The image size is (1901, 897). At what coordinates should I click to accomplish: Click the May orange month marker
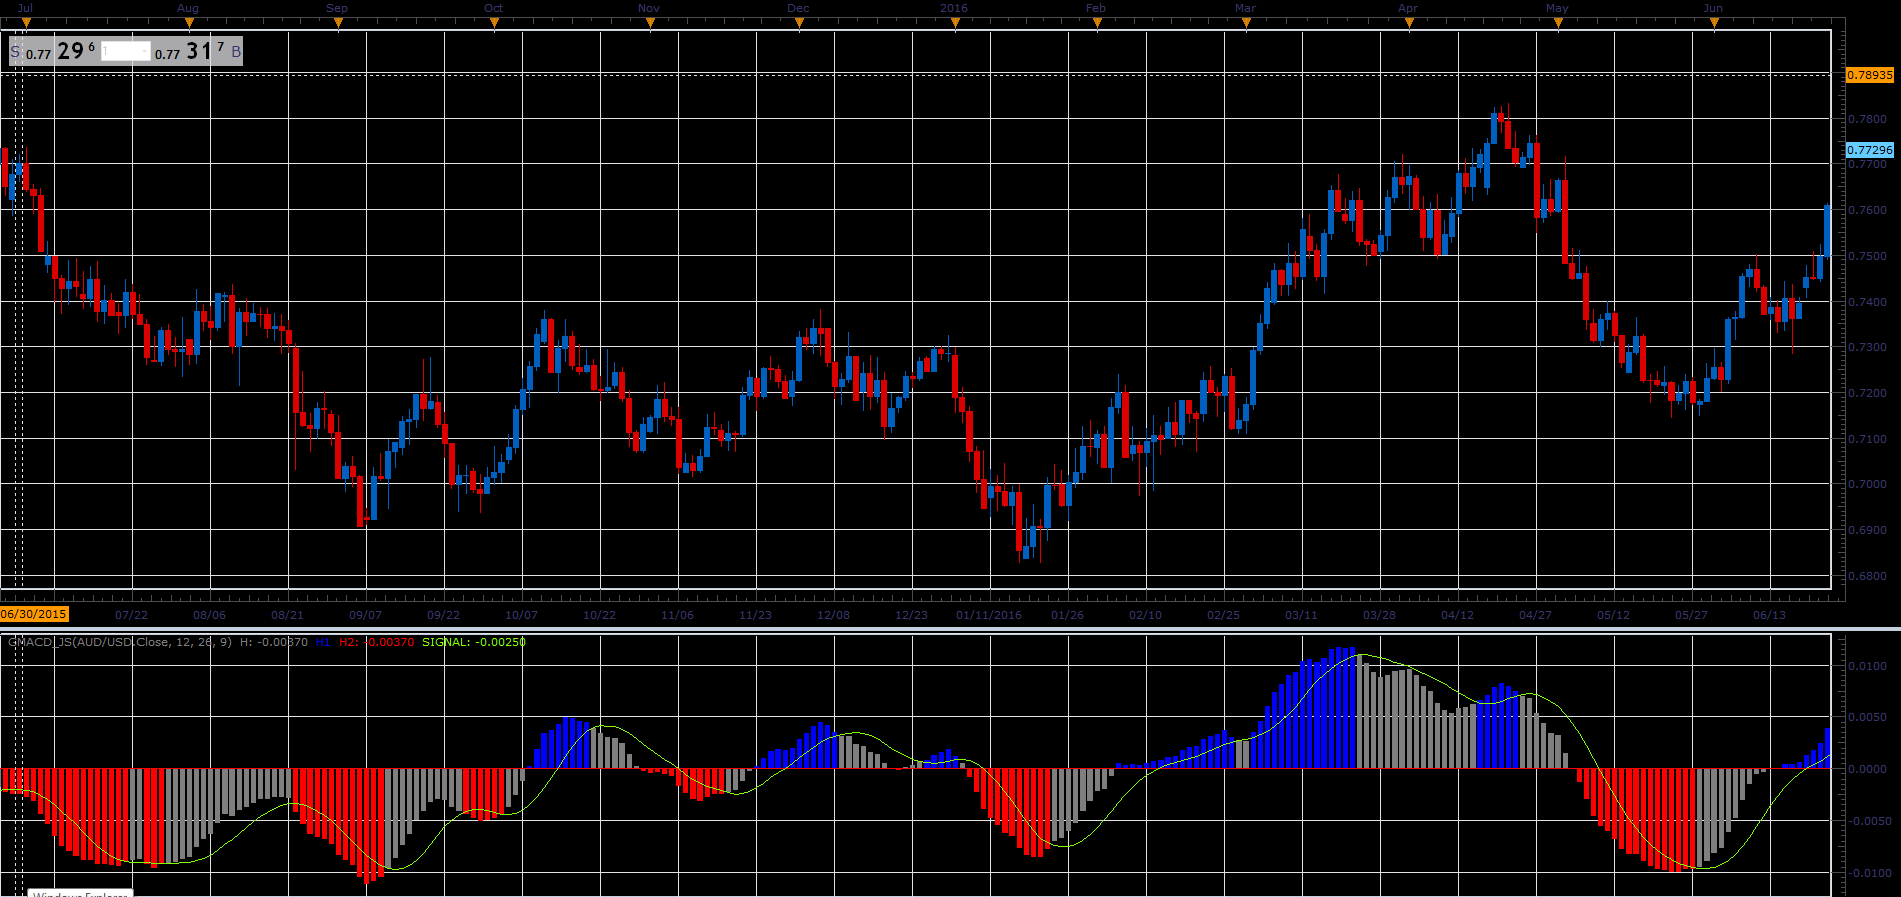pos(1559,21)
